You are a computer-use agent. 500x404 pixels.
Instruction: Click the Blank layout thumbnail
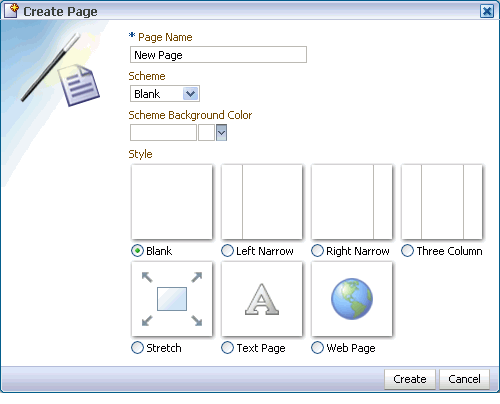172,202
